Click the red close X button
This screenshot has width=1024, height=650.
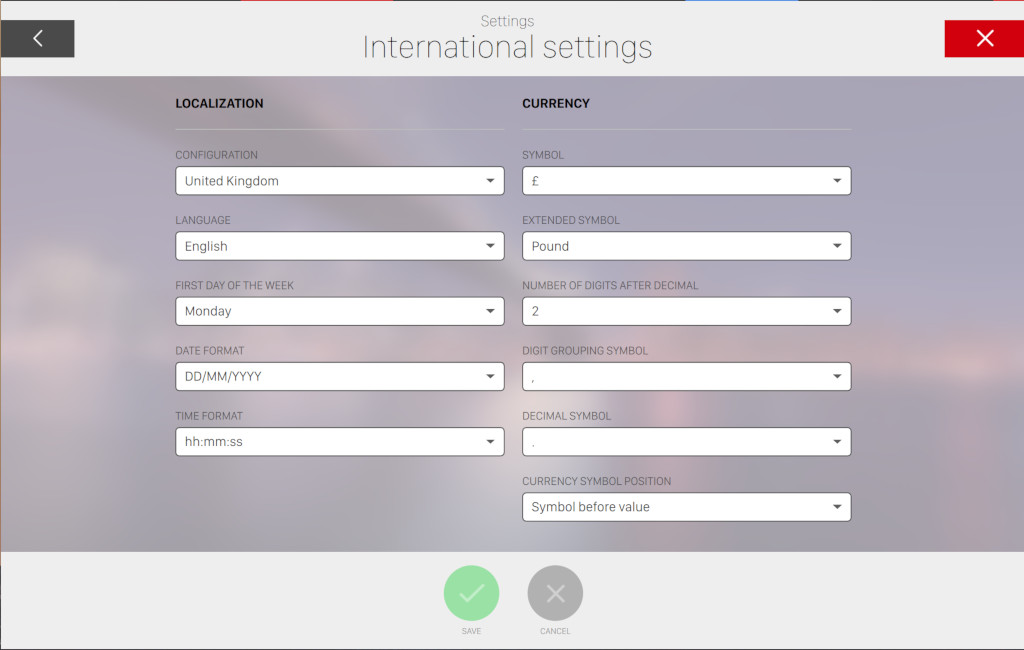coord(984,39)
